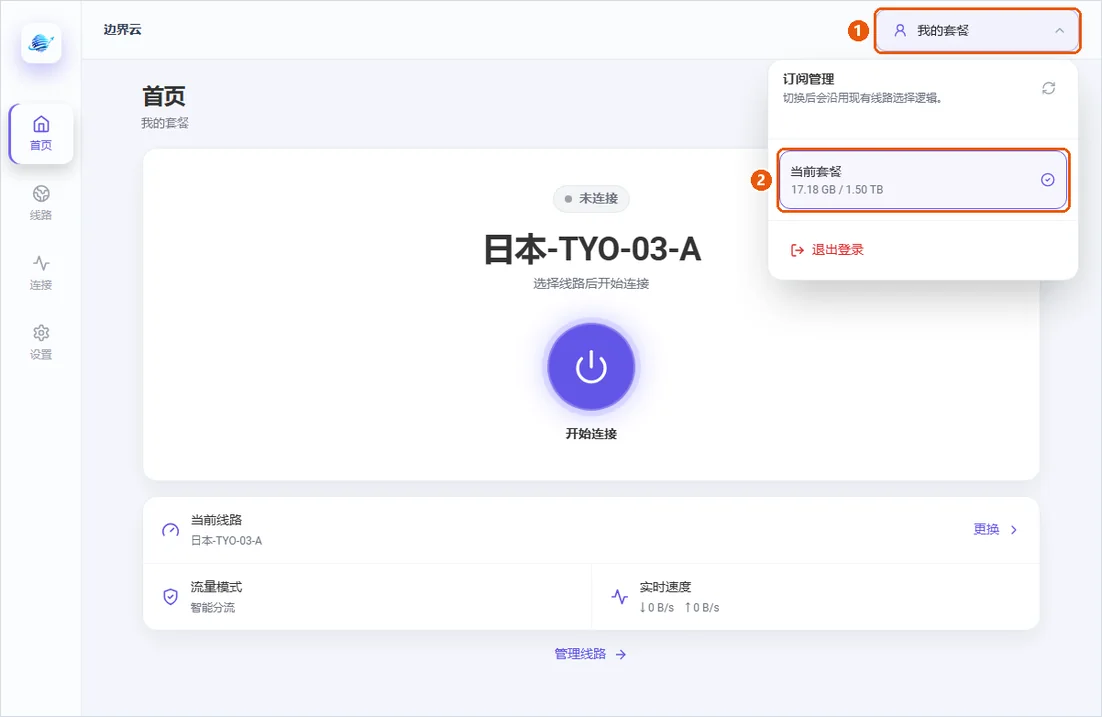1102x717 pixels.
Task: Click the 边界云 planet logo icon
Action: [x=41, y=43]
